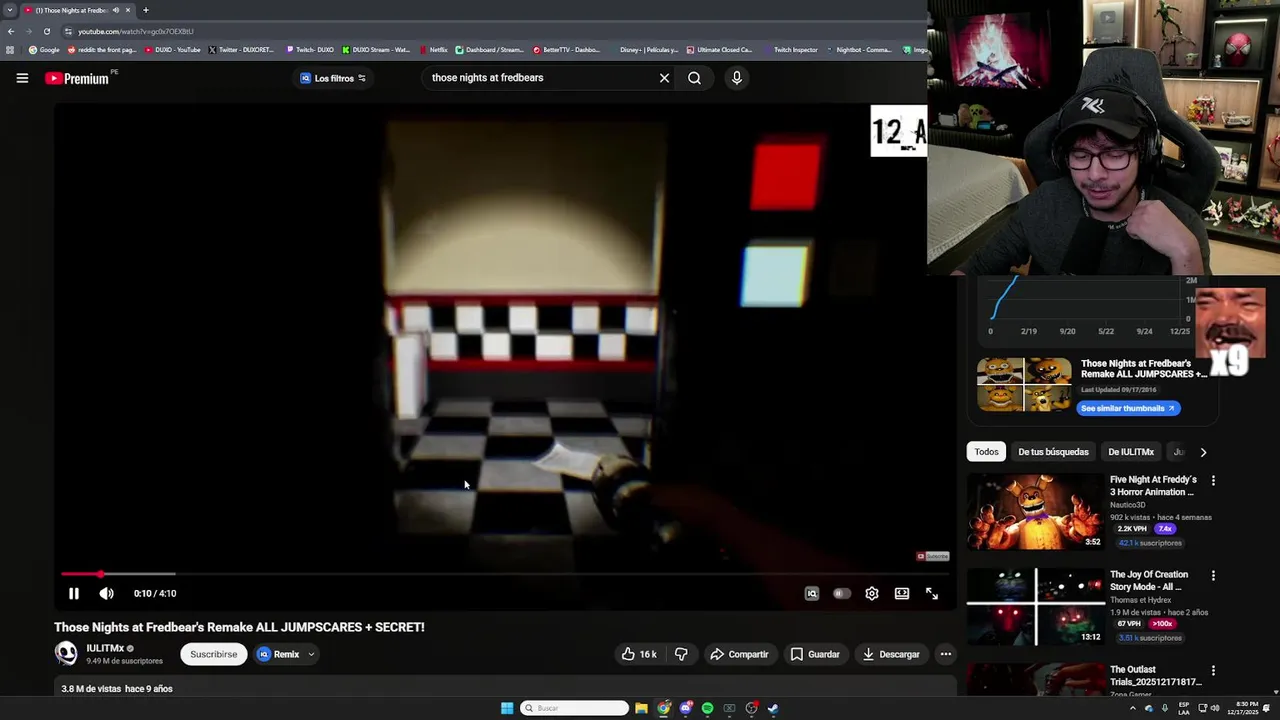Open the BetterTTV Dashboard bookmark
This screenshot has height=720, width=1280.
pos(568,49)
